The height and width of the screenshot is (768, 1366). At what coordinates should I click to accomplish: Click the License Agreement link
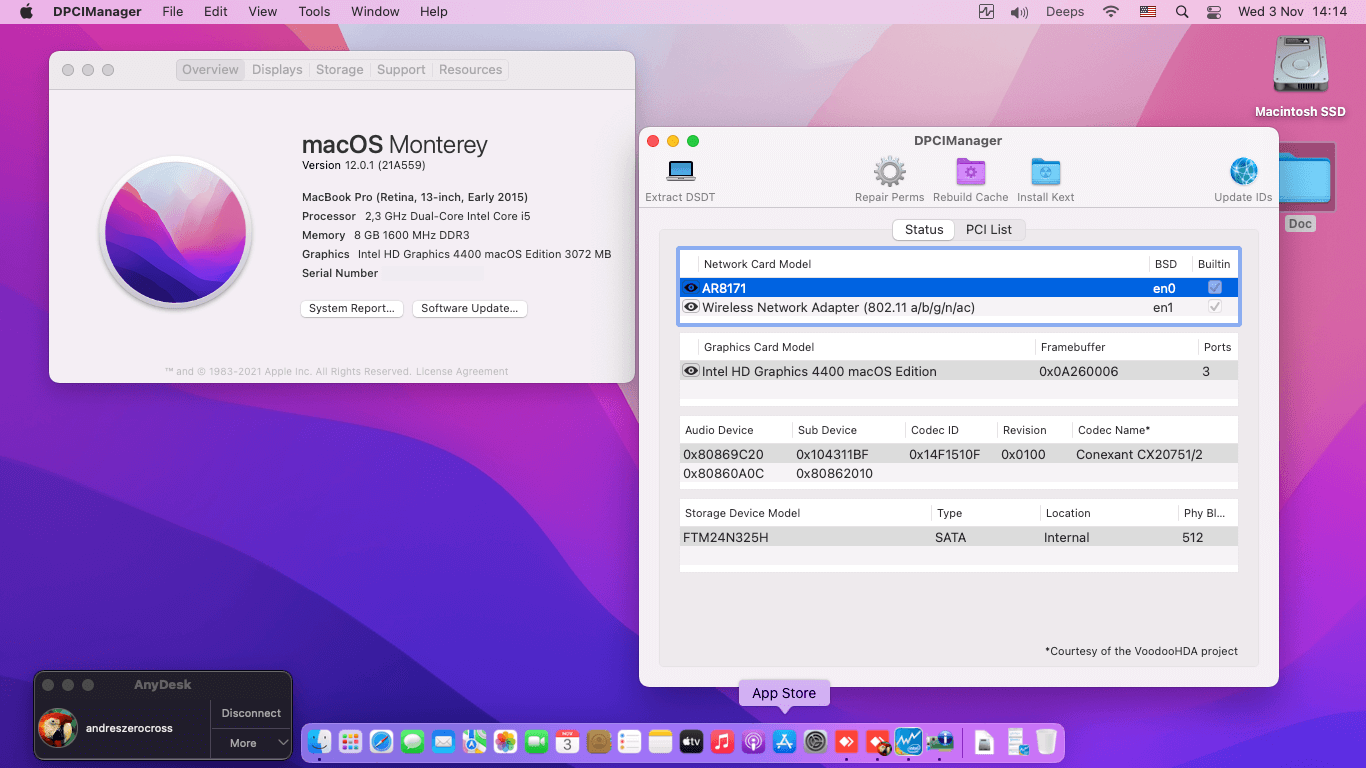[462, 372]
